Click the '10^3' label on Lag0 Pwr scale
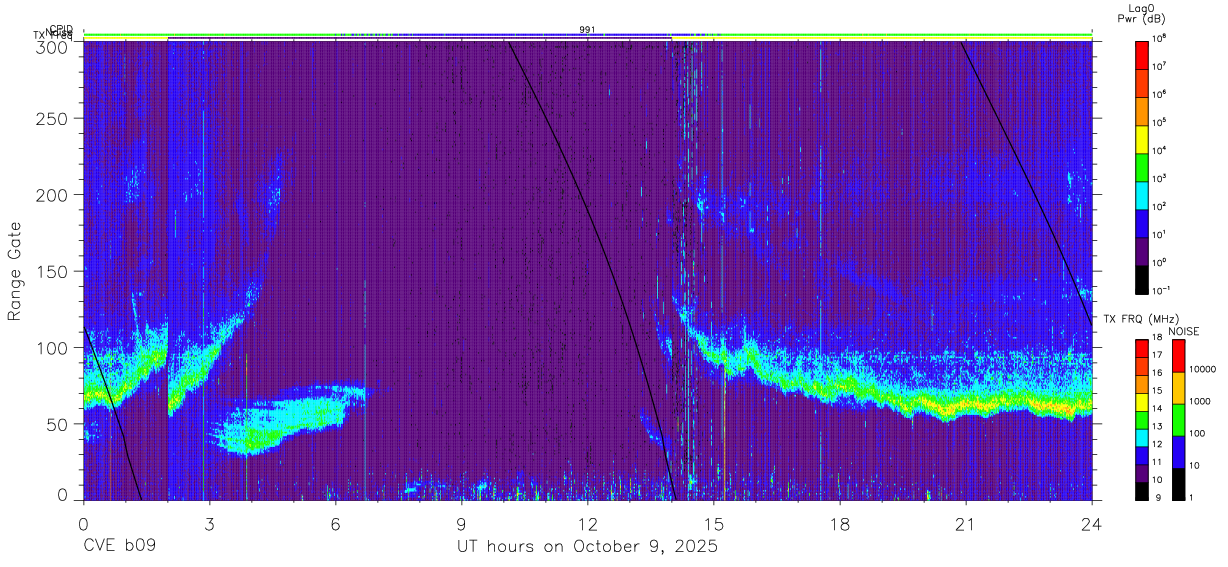The width and height of the screenshot is (1228, 567). (x=1161, y=178)
